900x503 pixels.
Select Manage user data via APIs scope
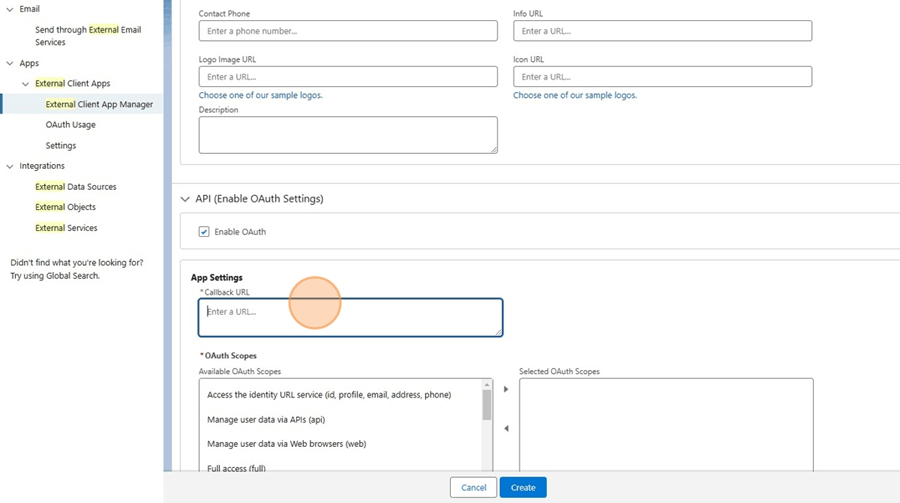(x=266, y=420)
